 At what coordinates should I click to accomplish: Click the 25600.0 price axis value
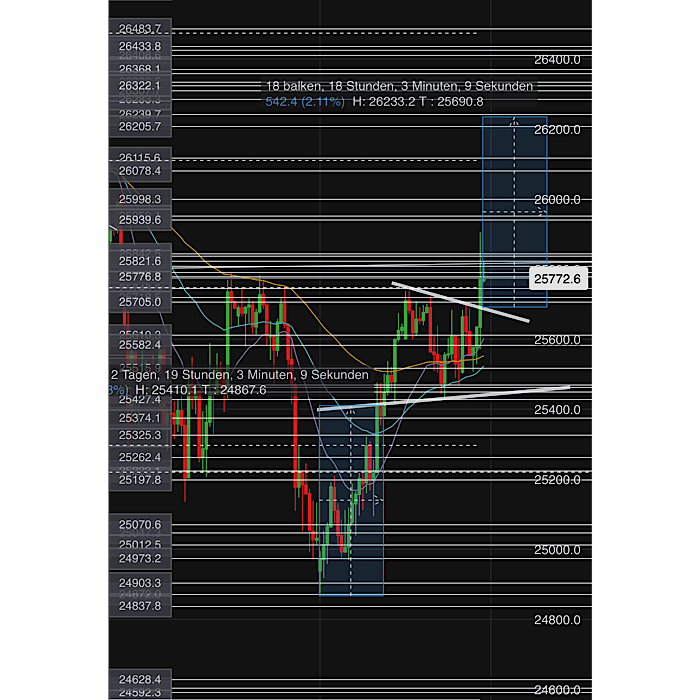coord(557,340)
